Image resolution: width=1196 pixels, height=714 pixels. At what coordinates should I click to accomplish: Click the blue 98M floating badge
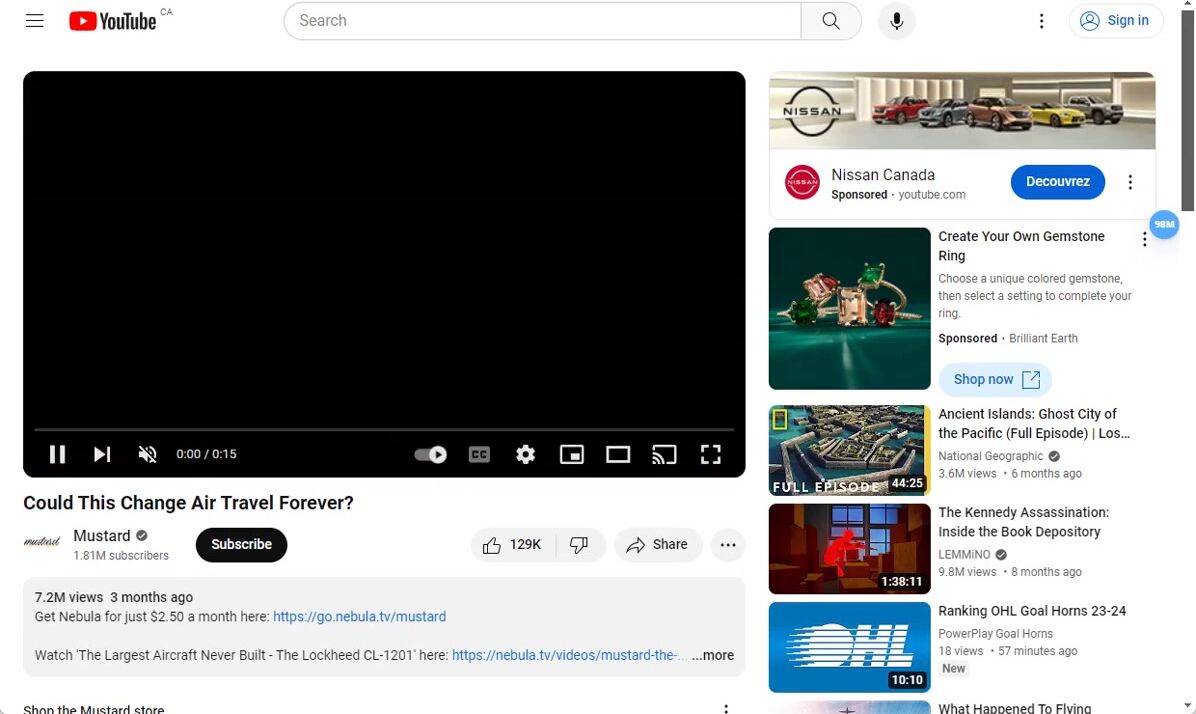pyautogui.click(x=1164, y=224)
